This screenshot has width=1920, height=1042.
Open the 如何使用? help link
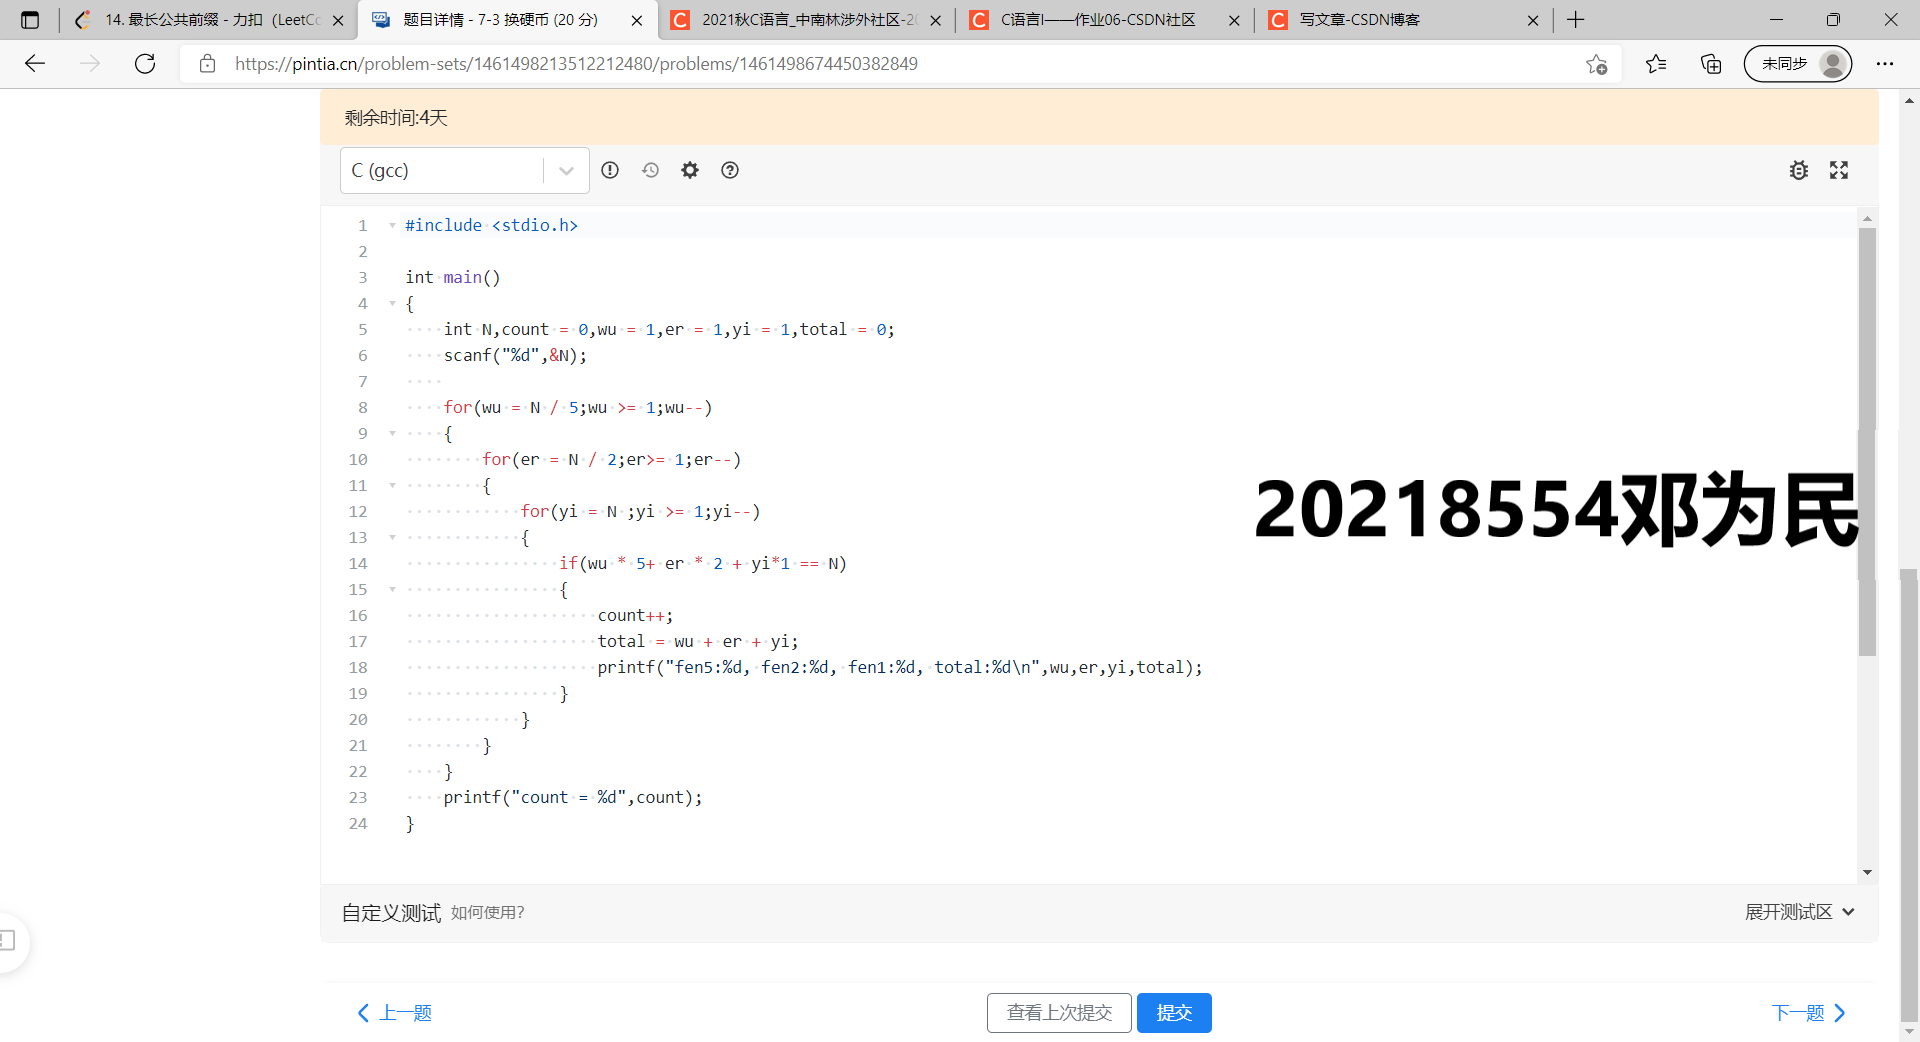[487, 912]
